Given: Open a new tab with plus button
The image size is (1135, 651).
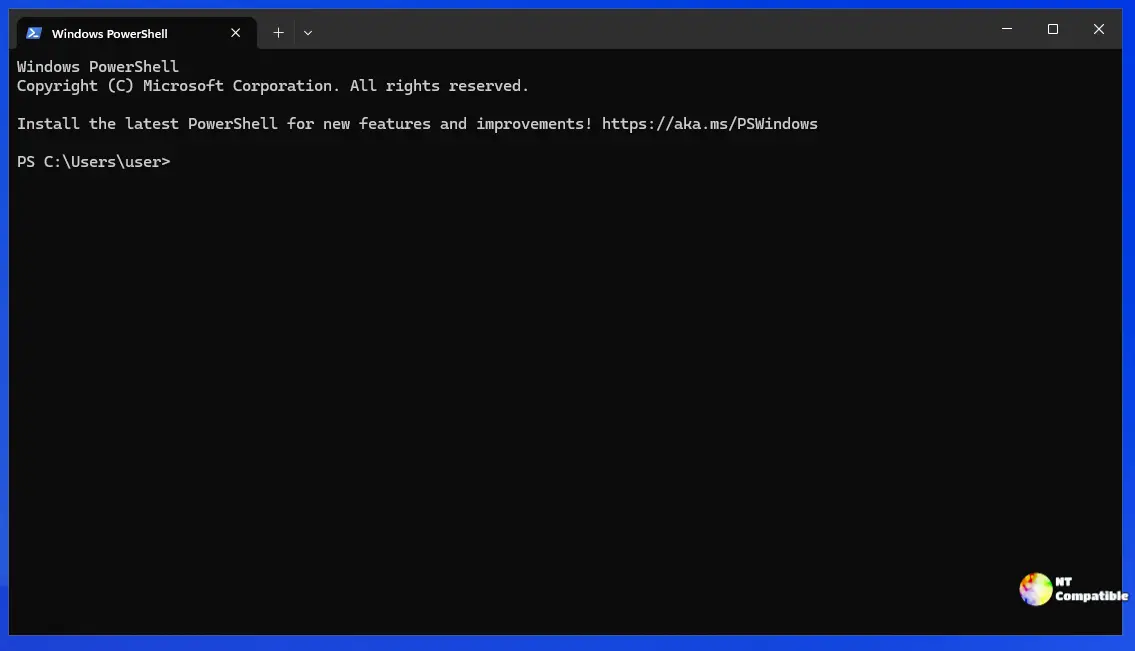Looking at the screenshot, I should coord(278,33).
